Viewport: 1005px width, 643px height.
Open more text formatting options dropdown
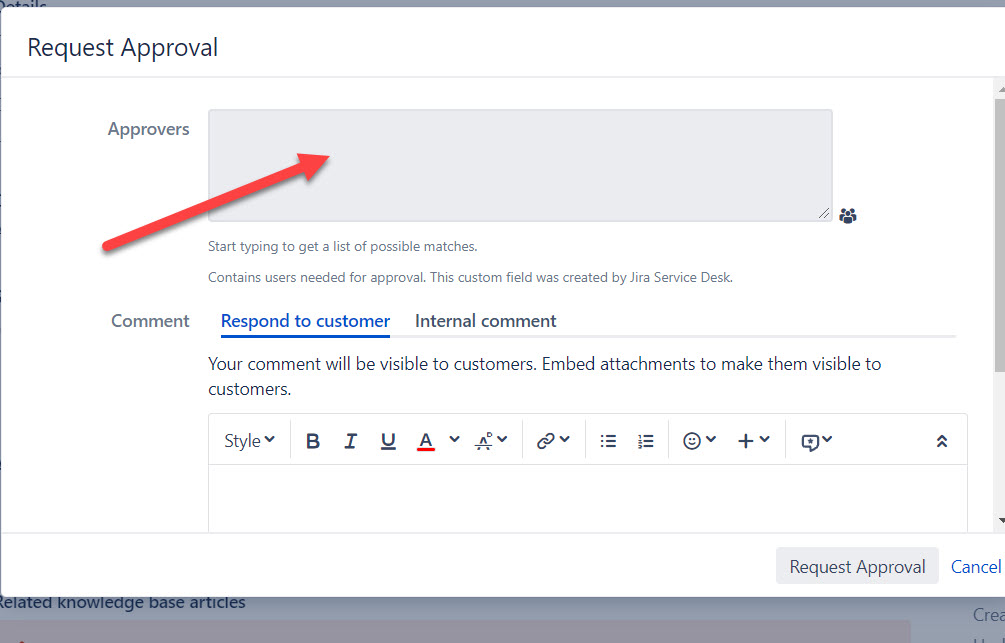(x=491, y=440)
